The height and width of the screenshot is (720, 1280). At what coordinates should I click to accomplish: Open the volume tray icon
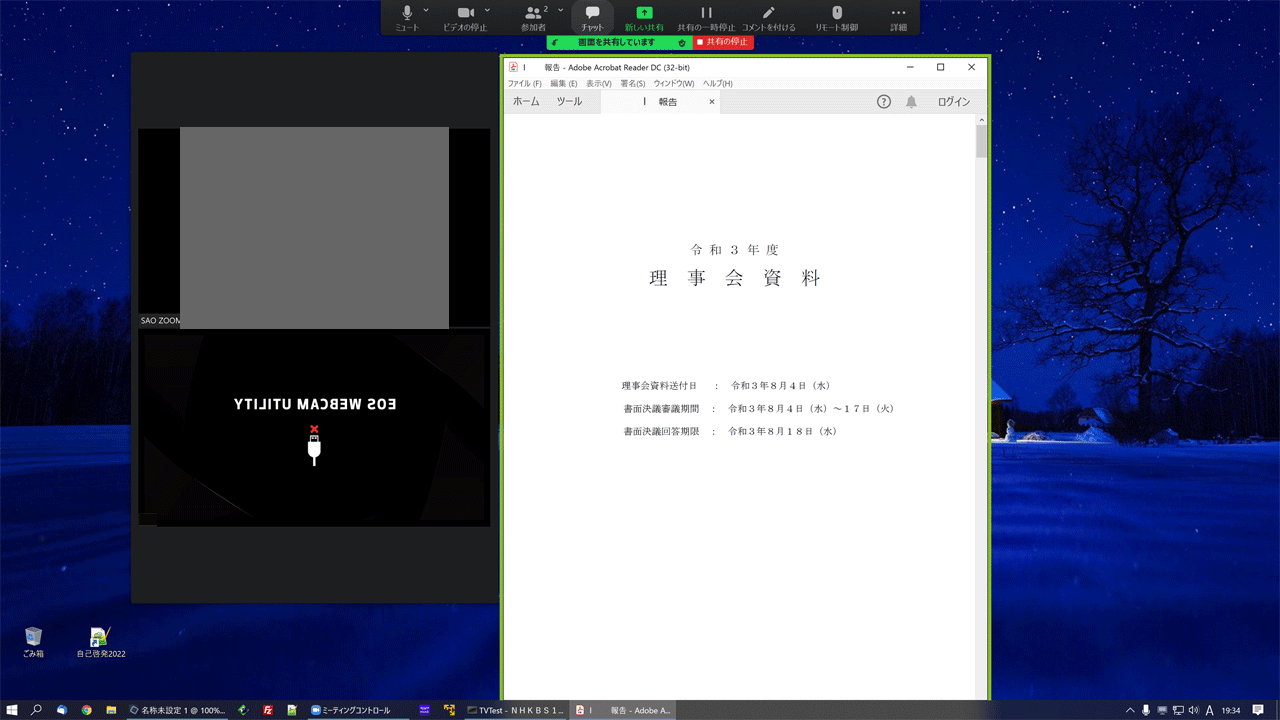[x=1193, y=710]
